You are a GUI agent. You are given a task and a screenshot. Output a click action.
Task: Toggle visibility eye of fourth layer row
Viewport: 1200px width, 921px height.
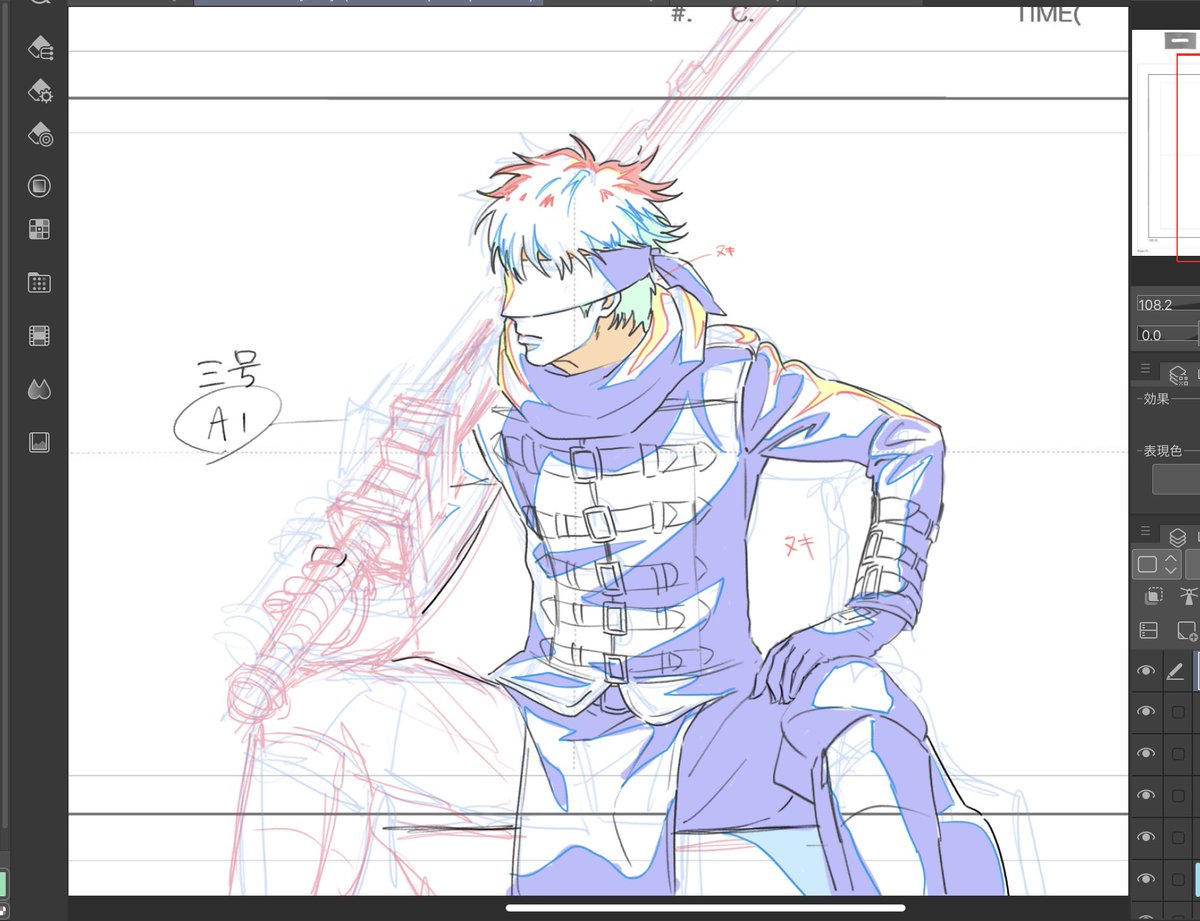(x=1146, y=795)
